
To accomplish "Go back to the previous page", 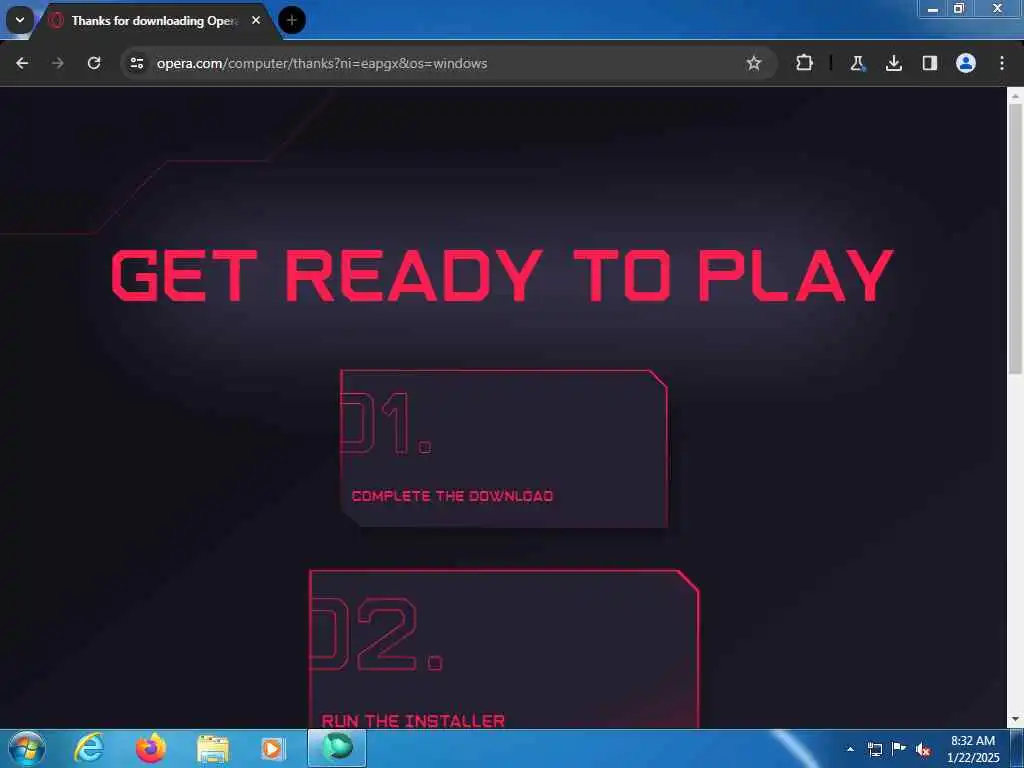I will pos(22,63).
